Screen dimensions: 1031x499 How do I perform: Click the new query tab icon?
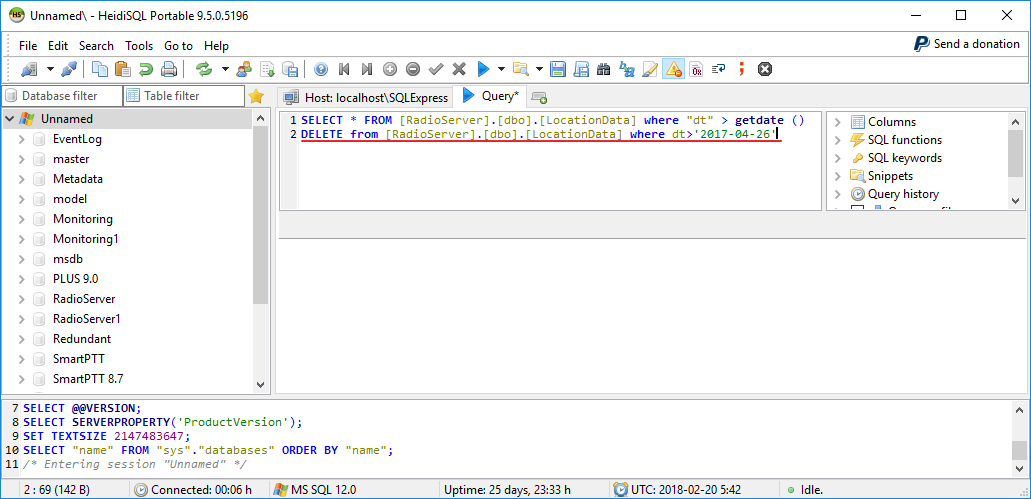point(539,98)
